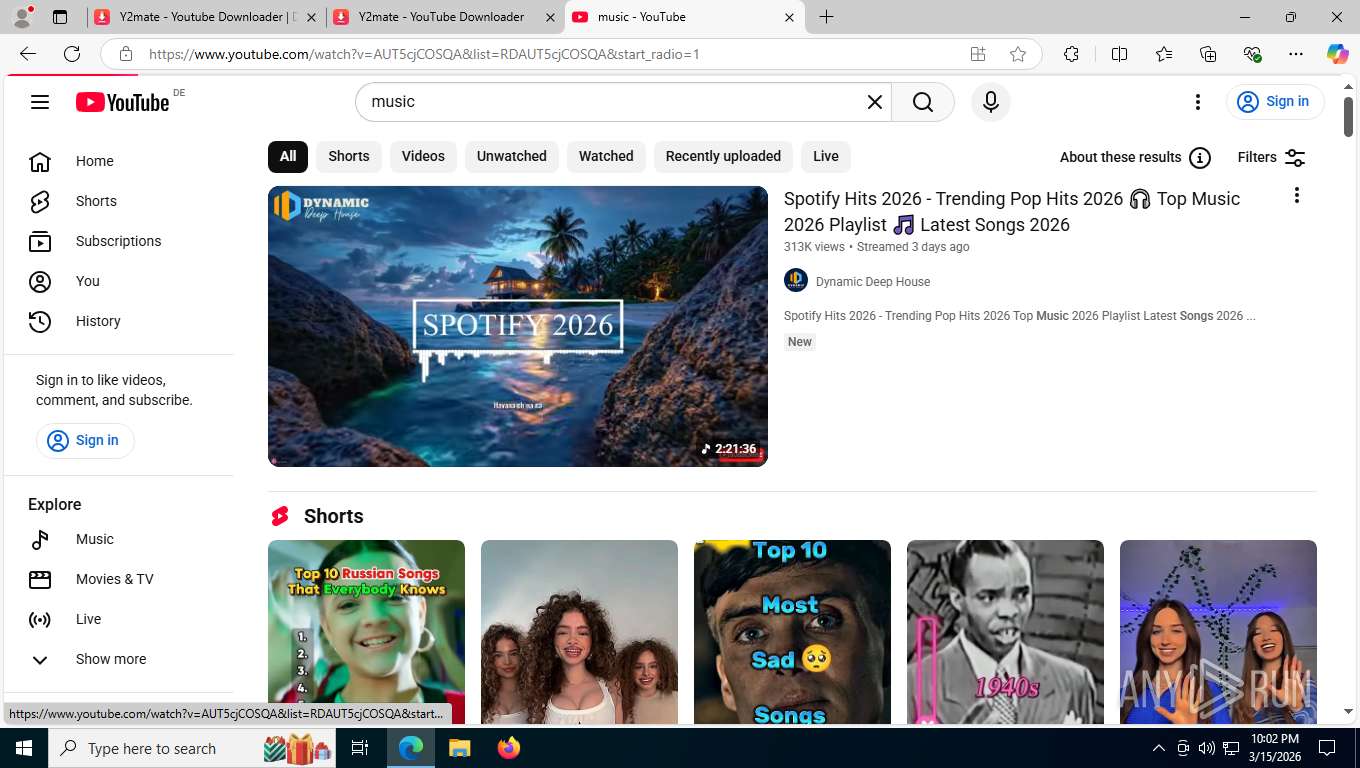Open Shorts from the sidebar
The image size is (1360, 768).
click(118, 201)
